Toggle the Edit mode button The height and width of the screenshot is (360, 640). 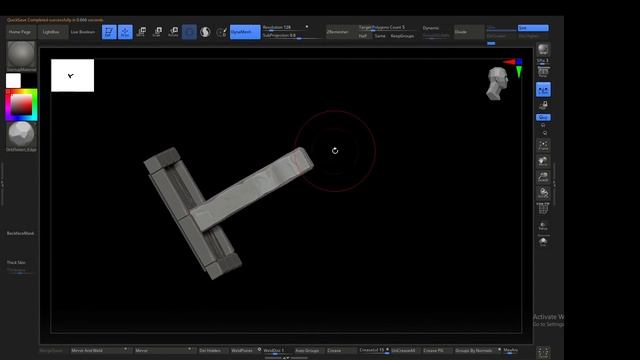pos(109,32)
